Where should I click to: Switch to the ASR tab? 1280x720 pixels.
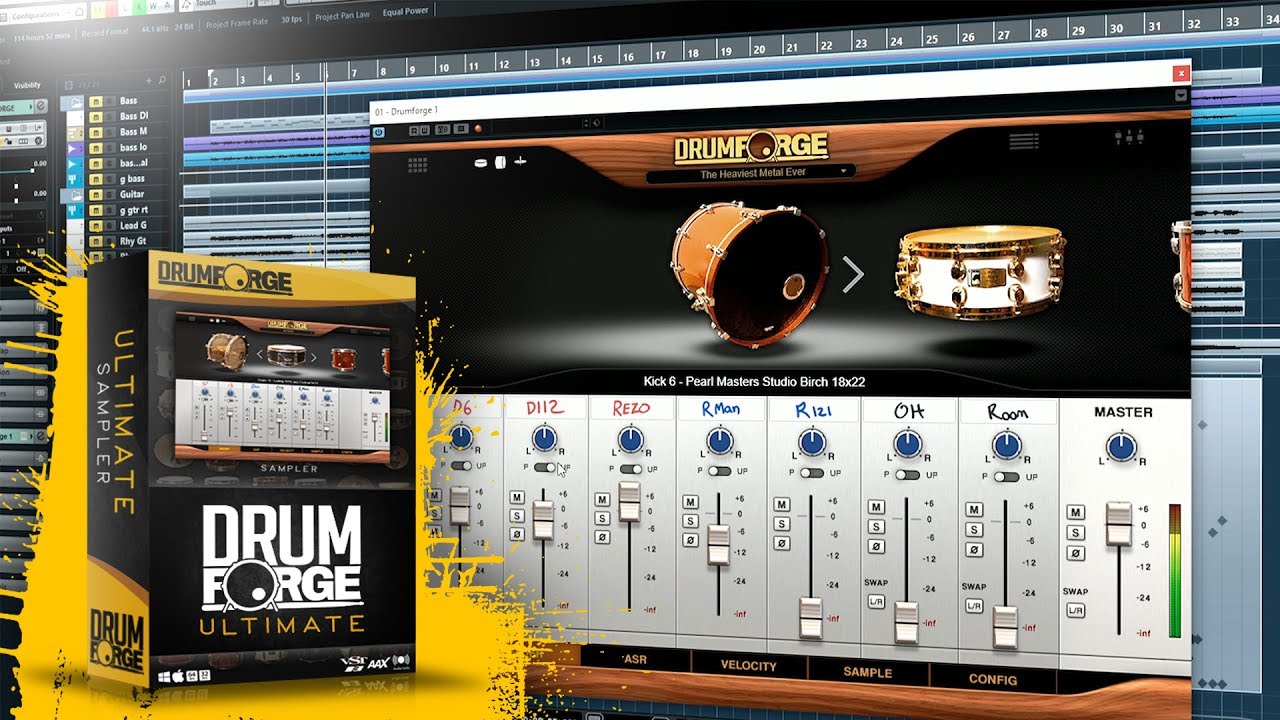coord(634,661)
